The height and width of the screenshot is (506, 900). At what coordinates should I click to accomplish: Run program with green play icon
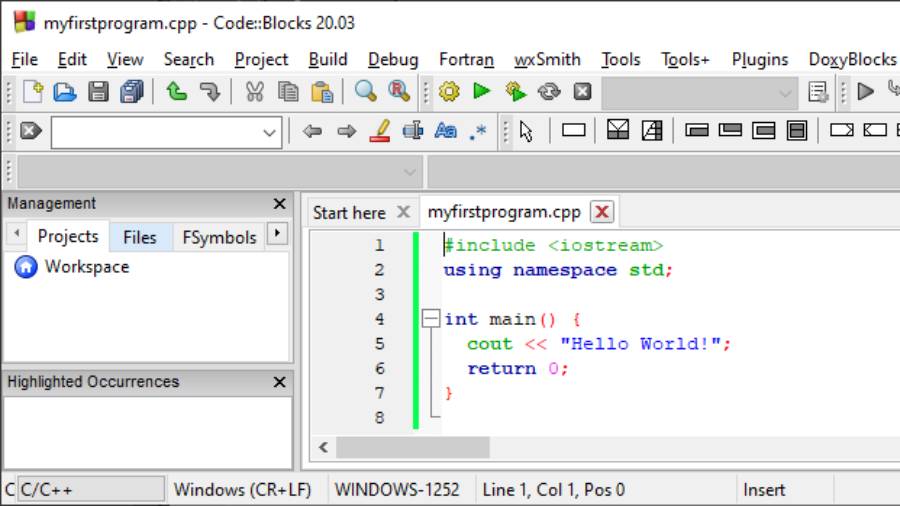click(482, 93)
